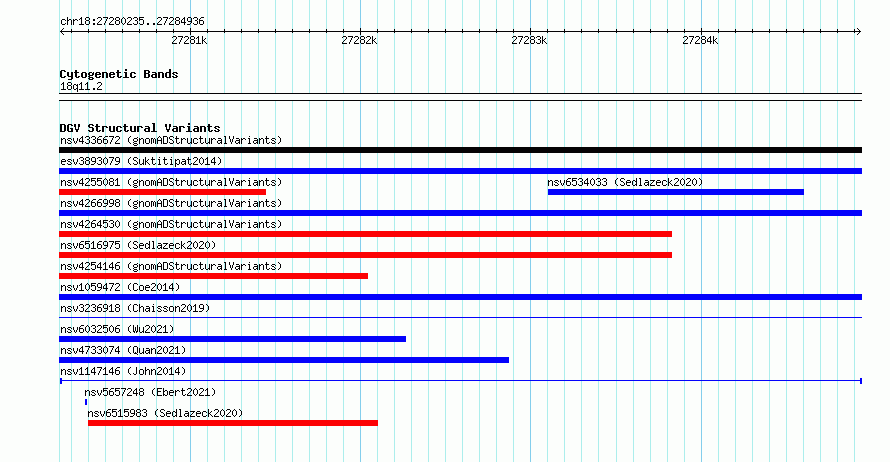Screen dimensions: 890x462
Task: Click the blue nsv1059472 variant bar
Action: click(460, 297)
